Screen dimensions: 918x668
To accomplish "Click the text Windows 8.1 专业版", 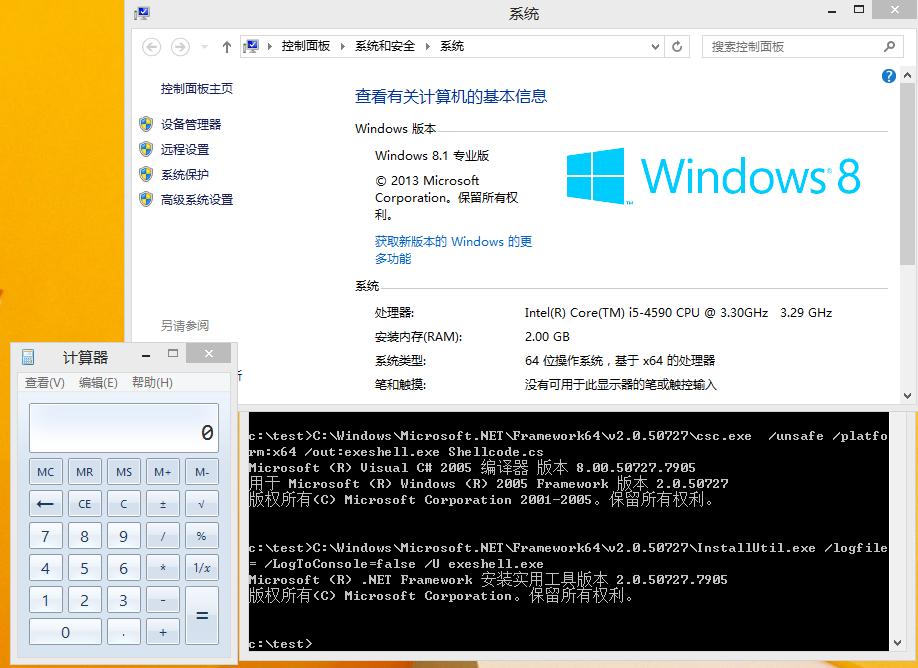I will (x=432, y=156).
